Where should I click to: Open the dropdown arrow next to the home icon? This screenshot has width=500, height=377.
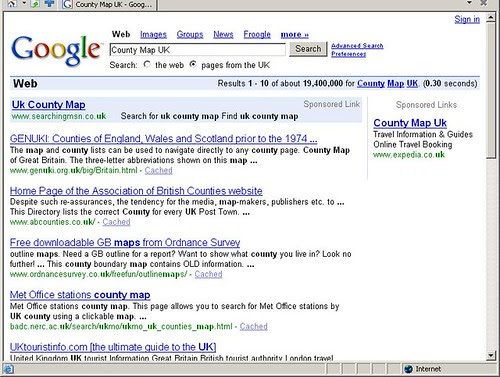pyautogui.click(x=24, y=3)
